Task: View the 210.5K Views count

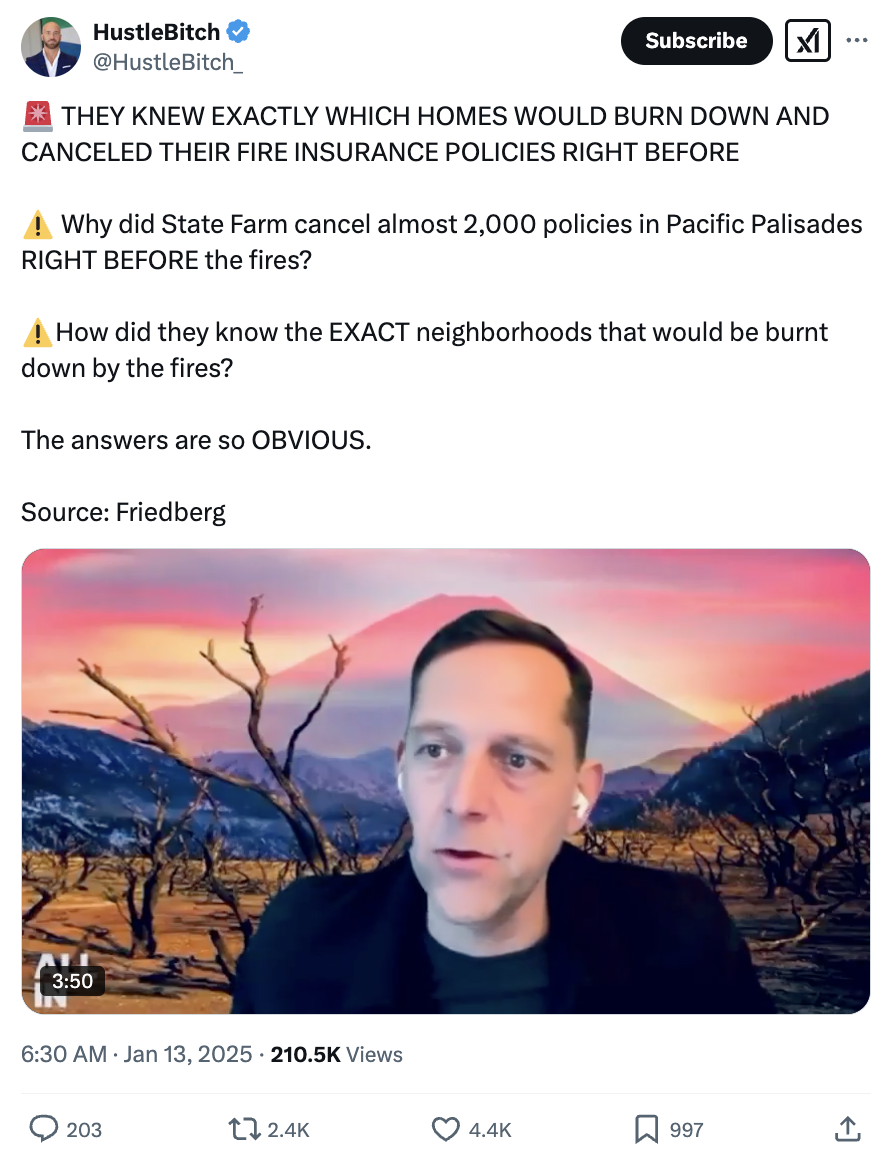Action: pos(336,1054)
